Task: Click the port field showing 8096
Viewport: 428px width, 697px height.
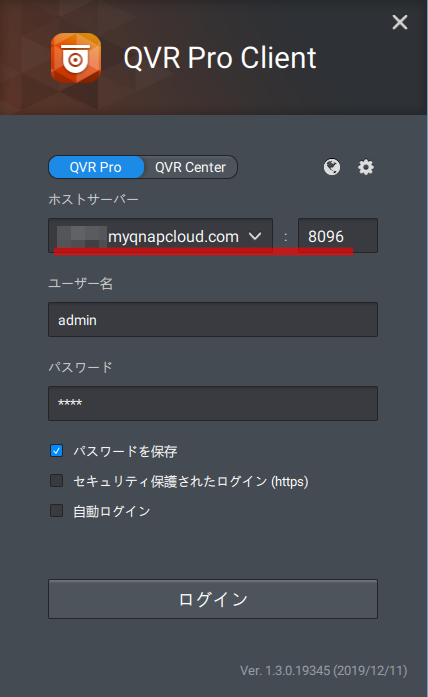Action: tap(338, 236)
